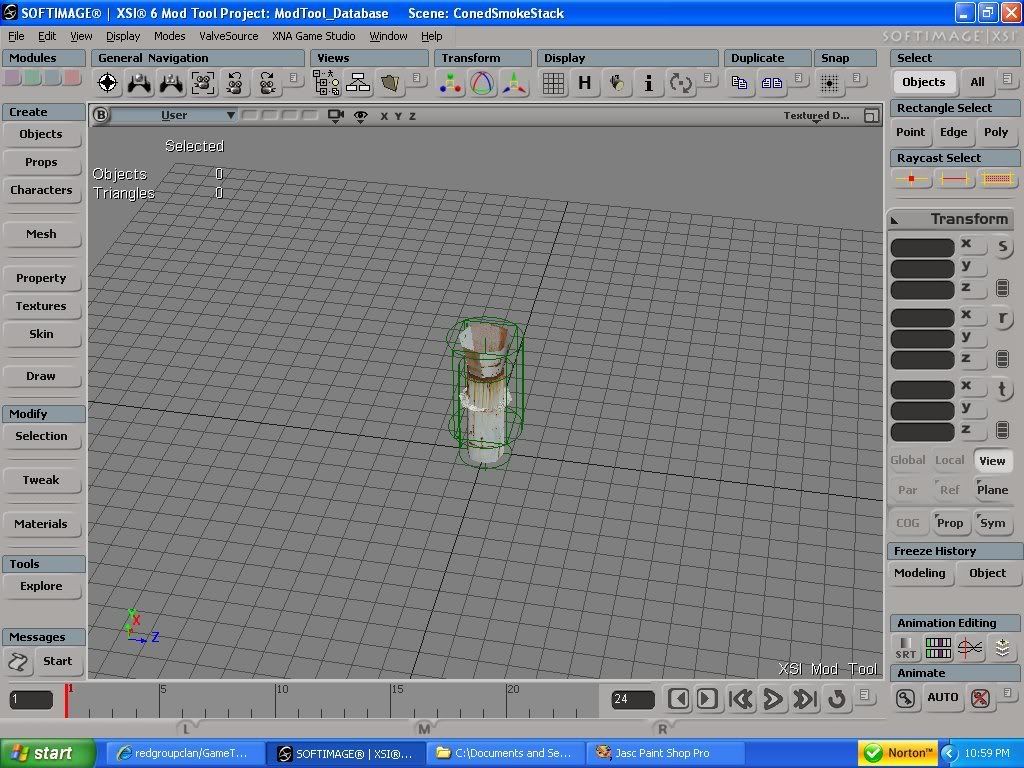Click the SRT animation icon
The image size is (1024, 768).
pos(906,648)
